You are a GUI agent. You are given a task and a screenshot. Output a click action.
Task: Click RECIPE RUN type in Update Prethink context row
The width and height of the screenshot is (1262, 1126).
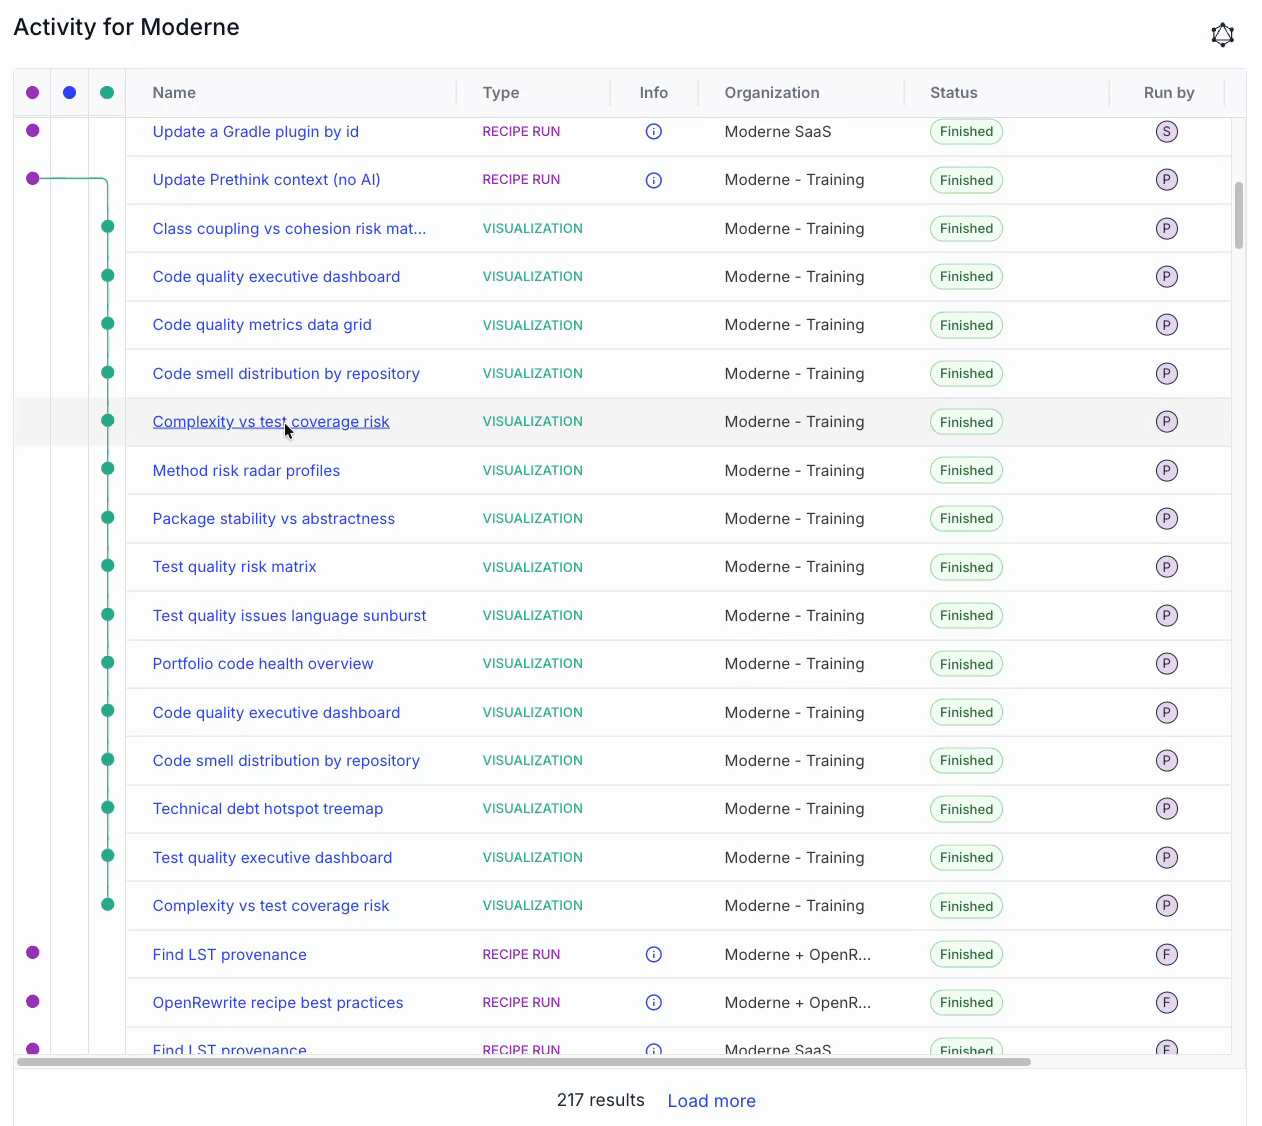click(x=521, y=180)
